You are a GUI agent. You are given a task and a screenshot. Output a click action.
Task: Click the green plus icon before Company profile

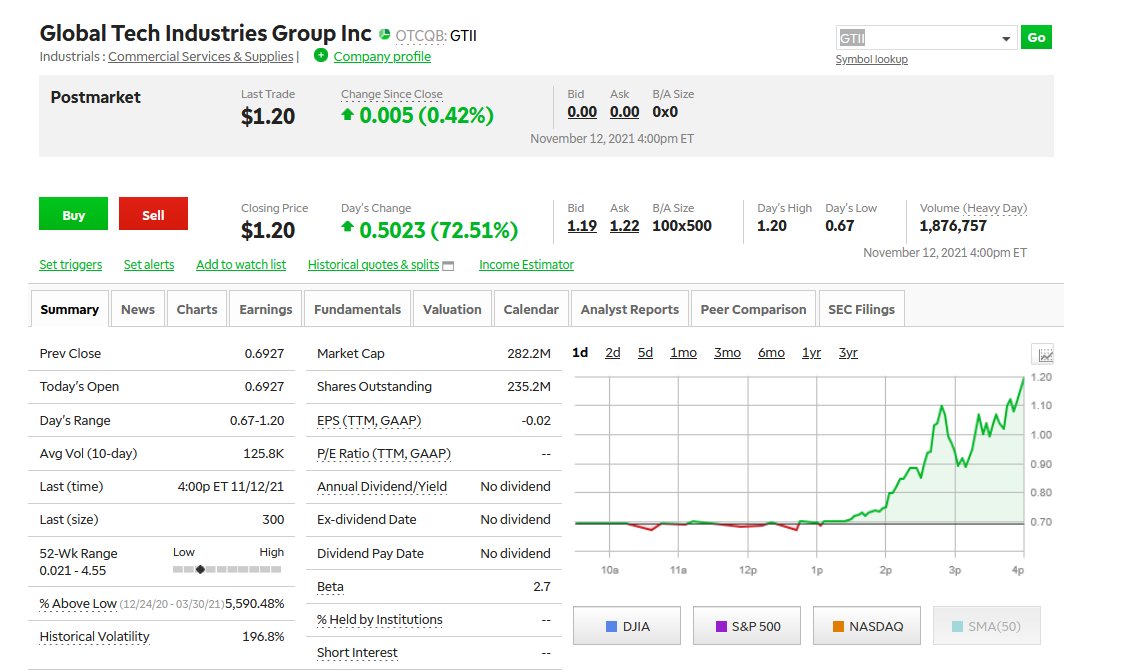(x=321, y=55)
